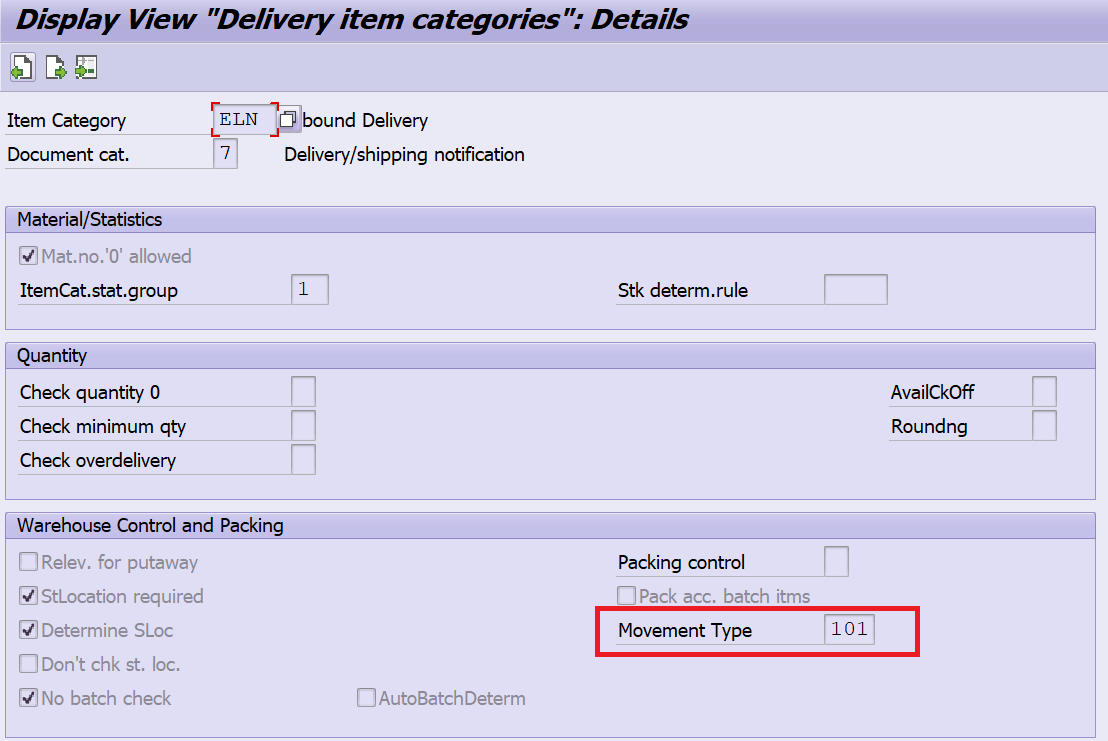The width and height of the screenshot is (1108, 741).
Task: Select the Document cat. field showing 7
Action: 226,154
